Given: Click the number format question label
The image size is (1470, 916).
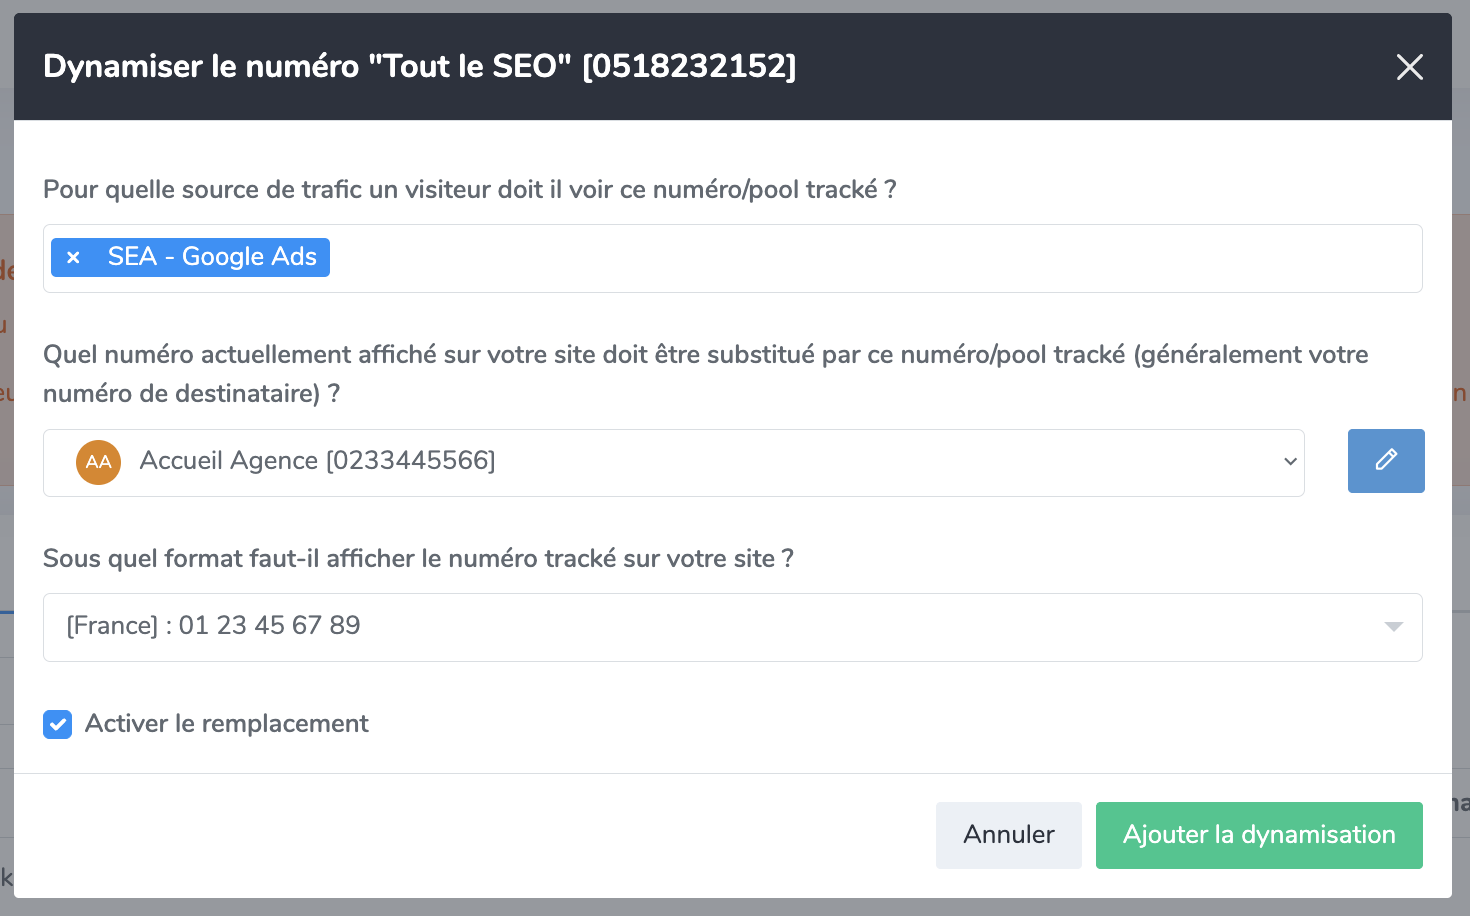Looking at the screenshot, I should click(418, 558).
